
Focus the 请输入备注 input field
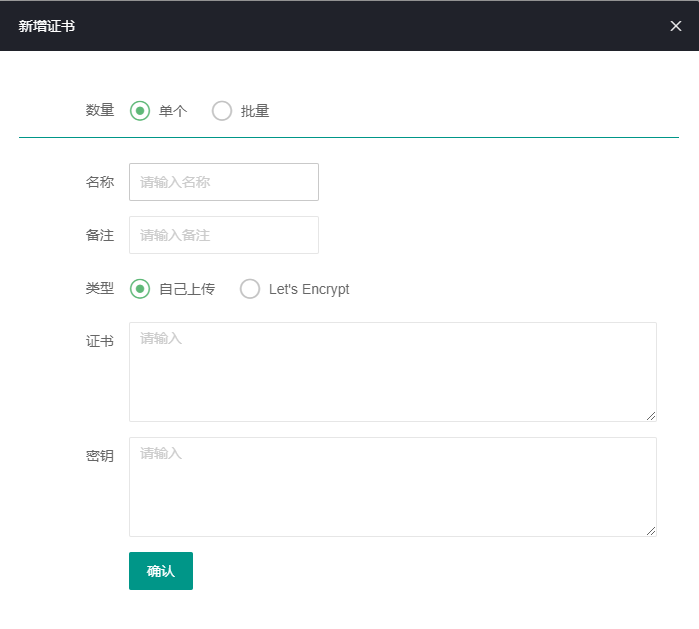224,235
